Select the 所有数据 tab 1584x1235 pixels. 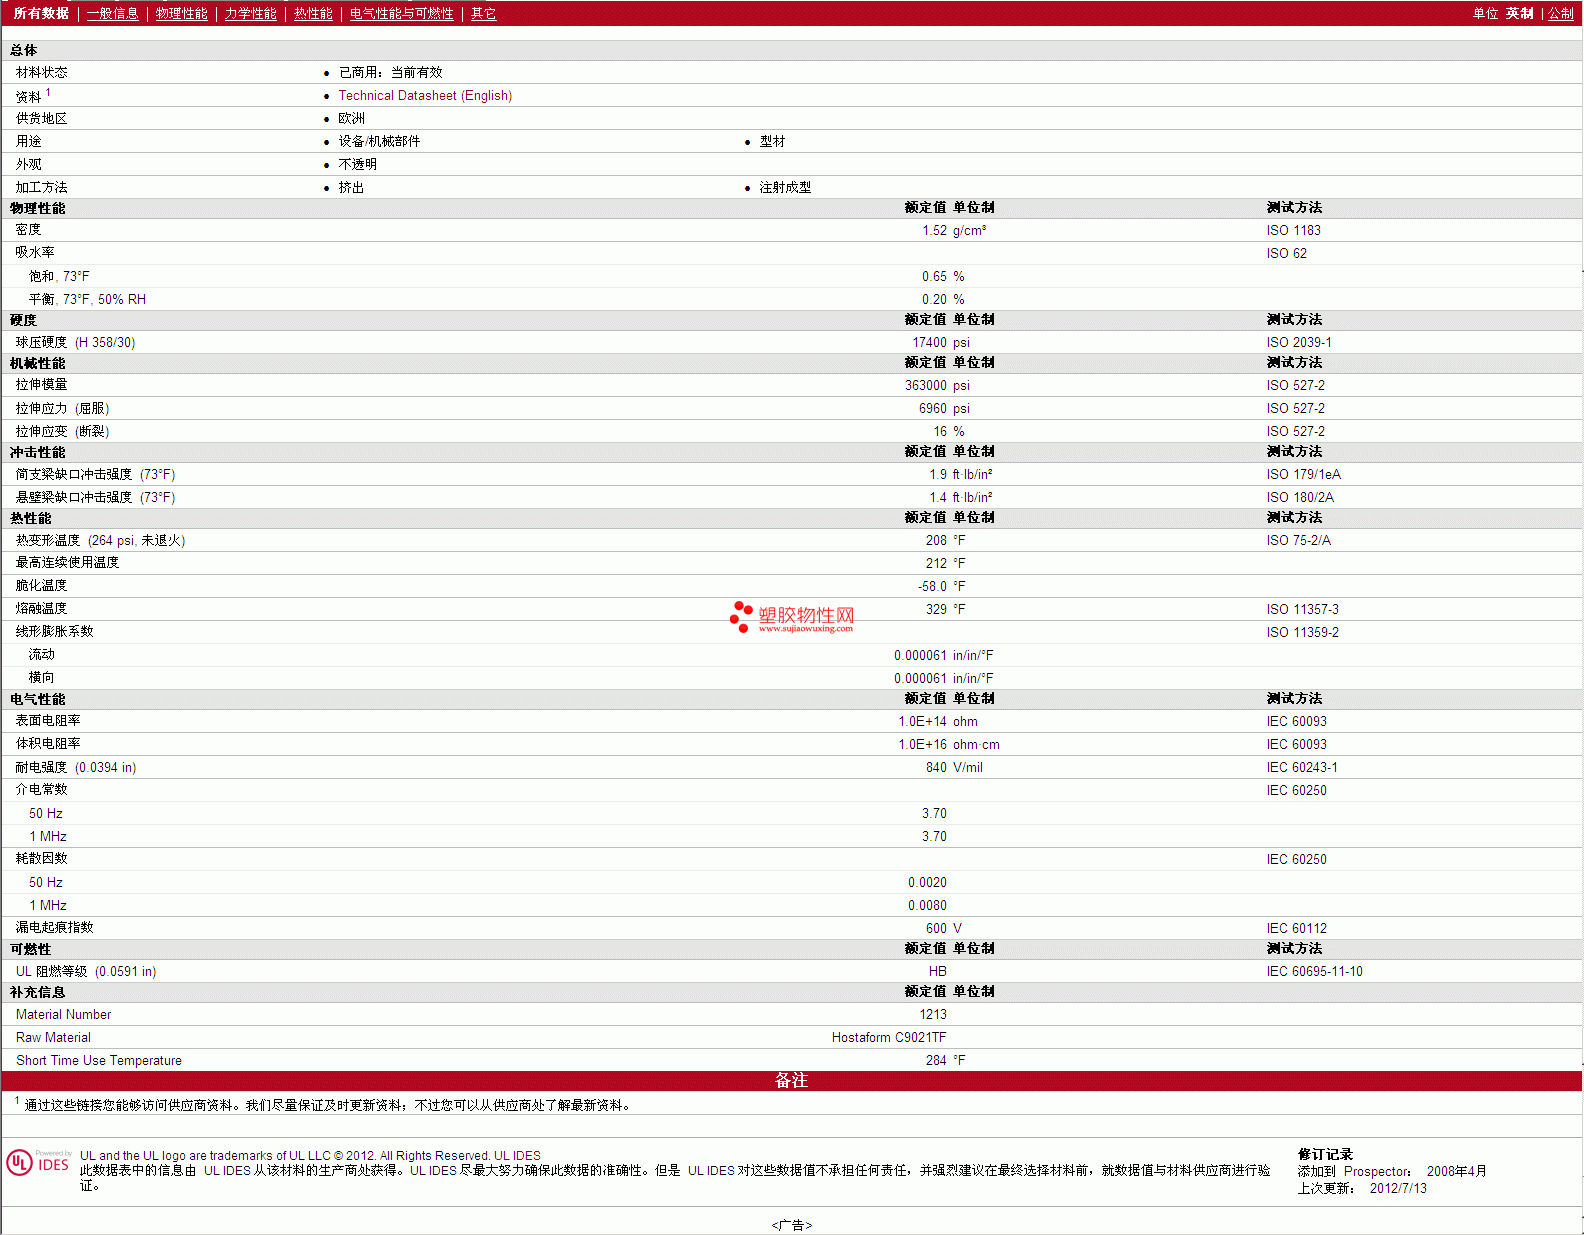coord(41,13)
